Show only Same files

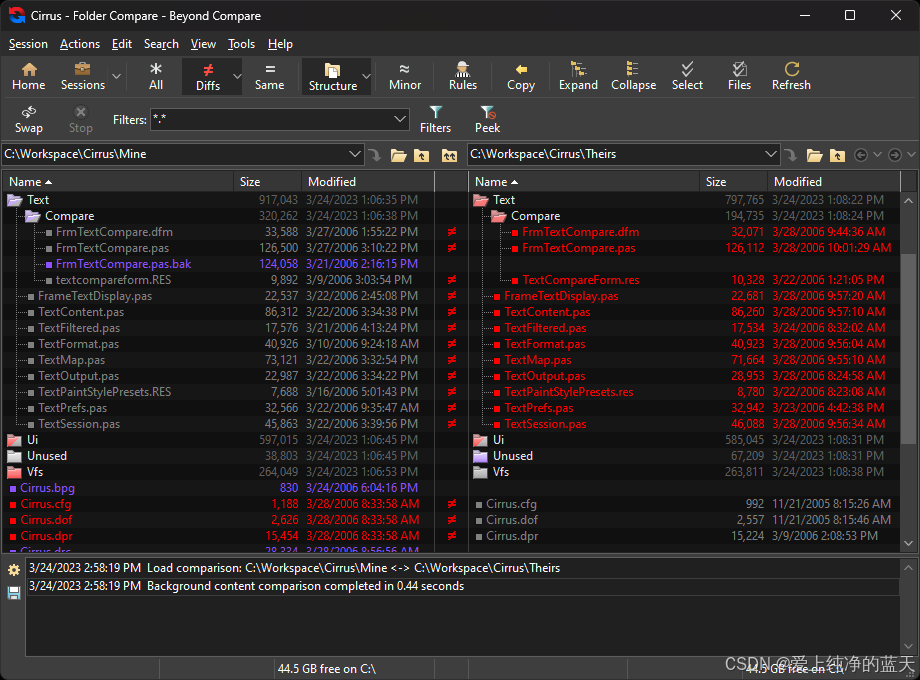tap(269, 77)
